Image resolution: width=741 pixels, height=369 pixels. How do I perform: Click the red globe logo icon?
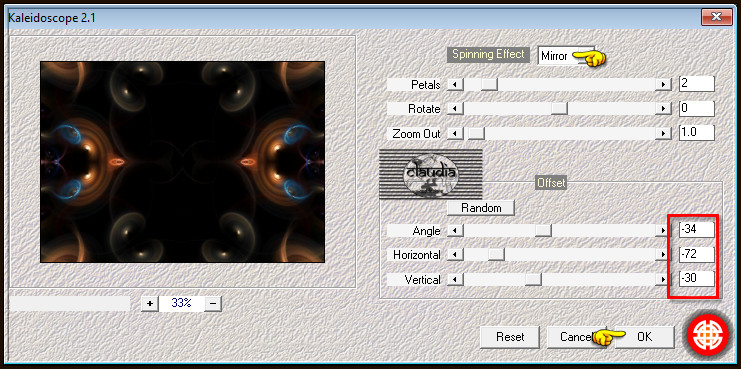[x=708, y=334]
